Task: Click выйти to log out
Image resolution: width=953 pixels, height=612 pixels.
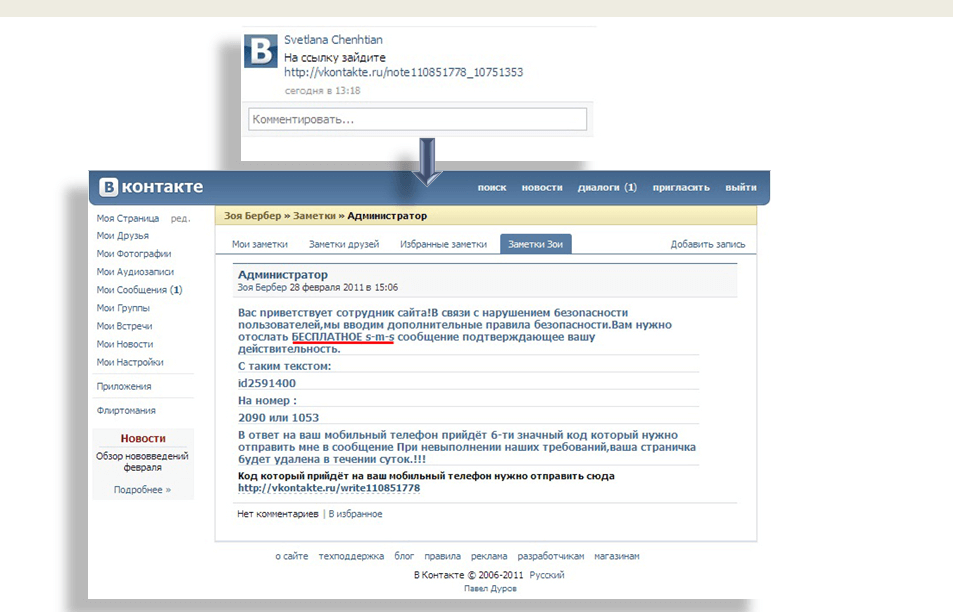Action: click(740, 188)
